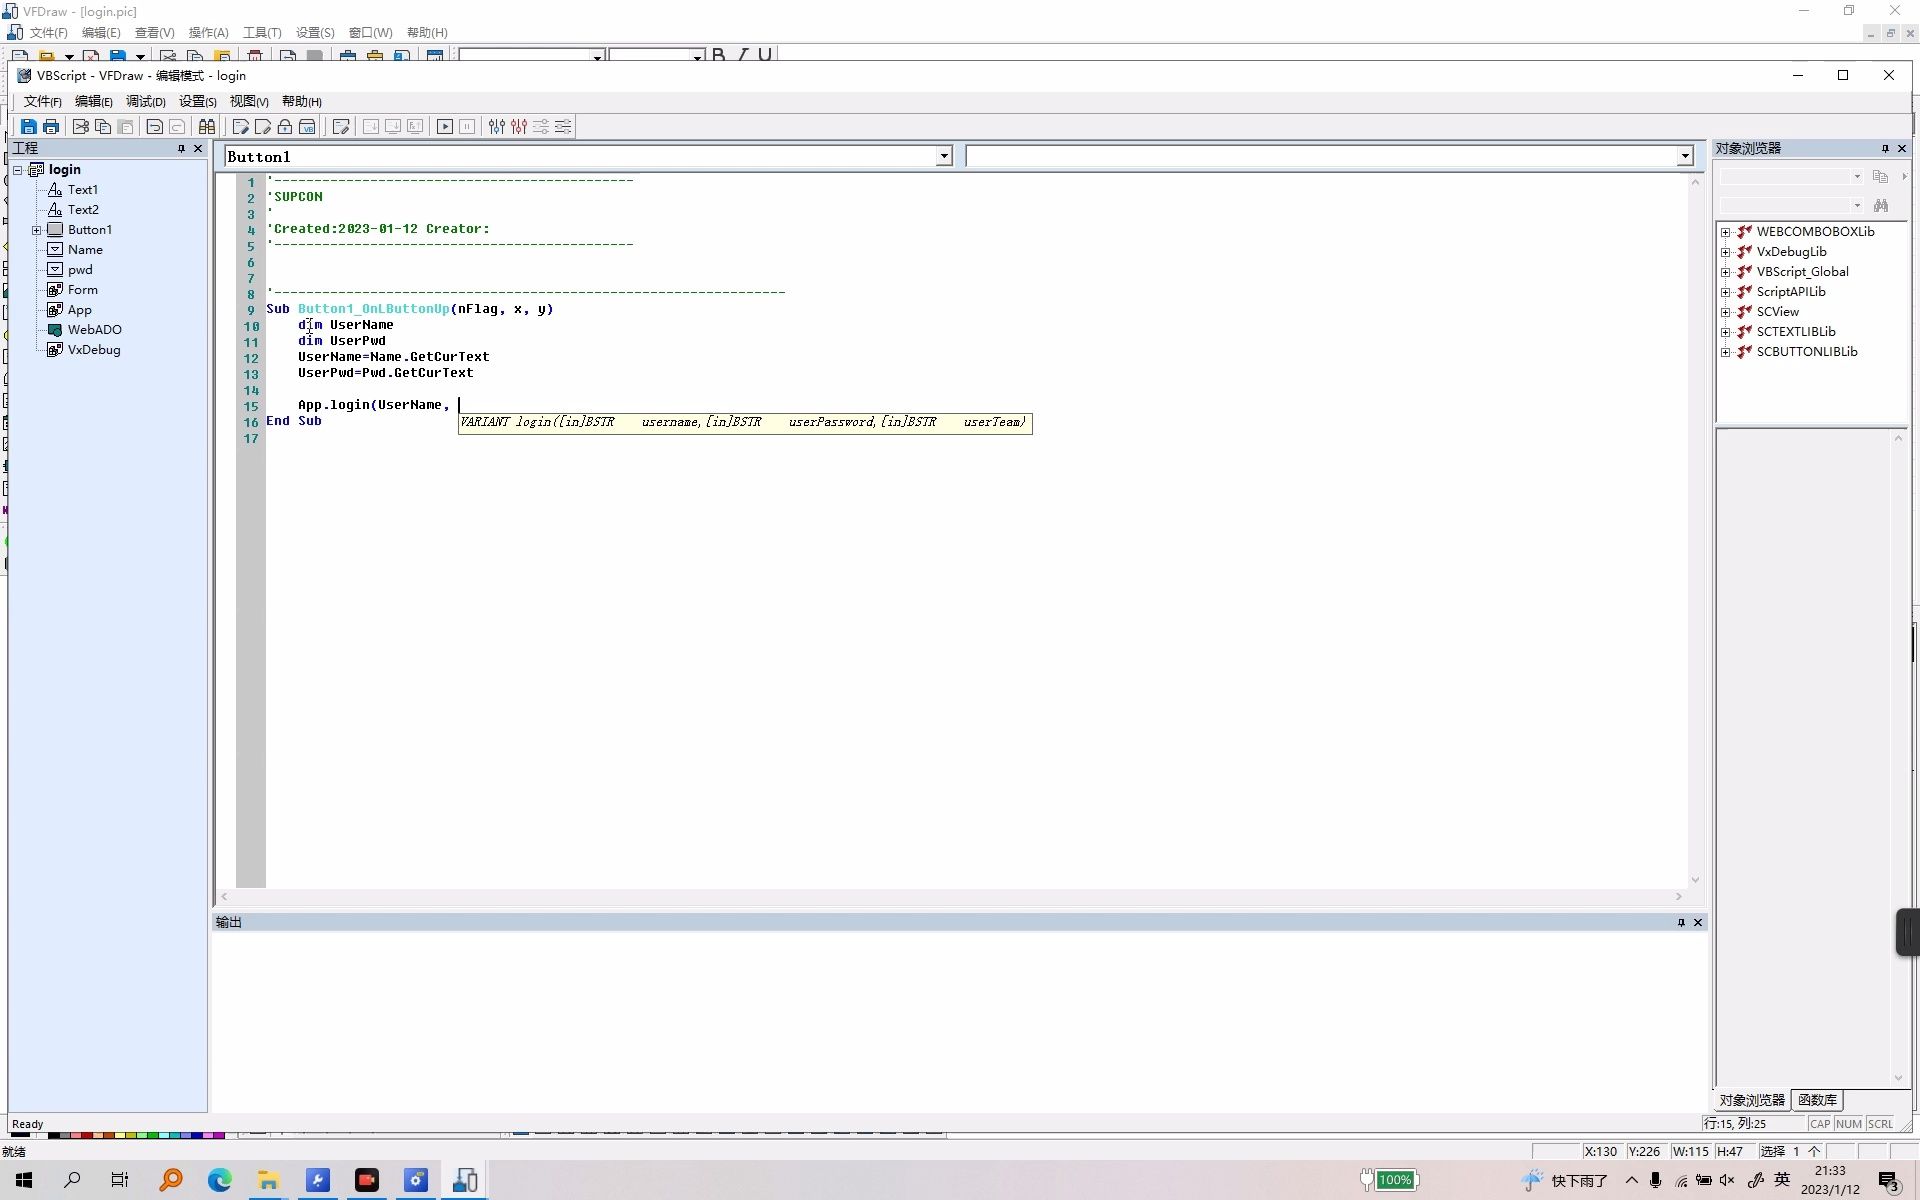Click the cut scissors icon
The image size is (1920, 1200).
(x=81, y=127)
